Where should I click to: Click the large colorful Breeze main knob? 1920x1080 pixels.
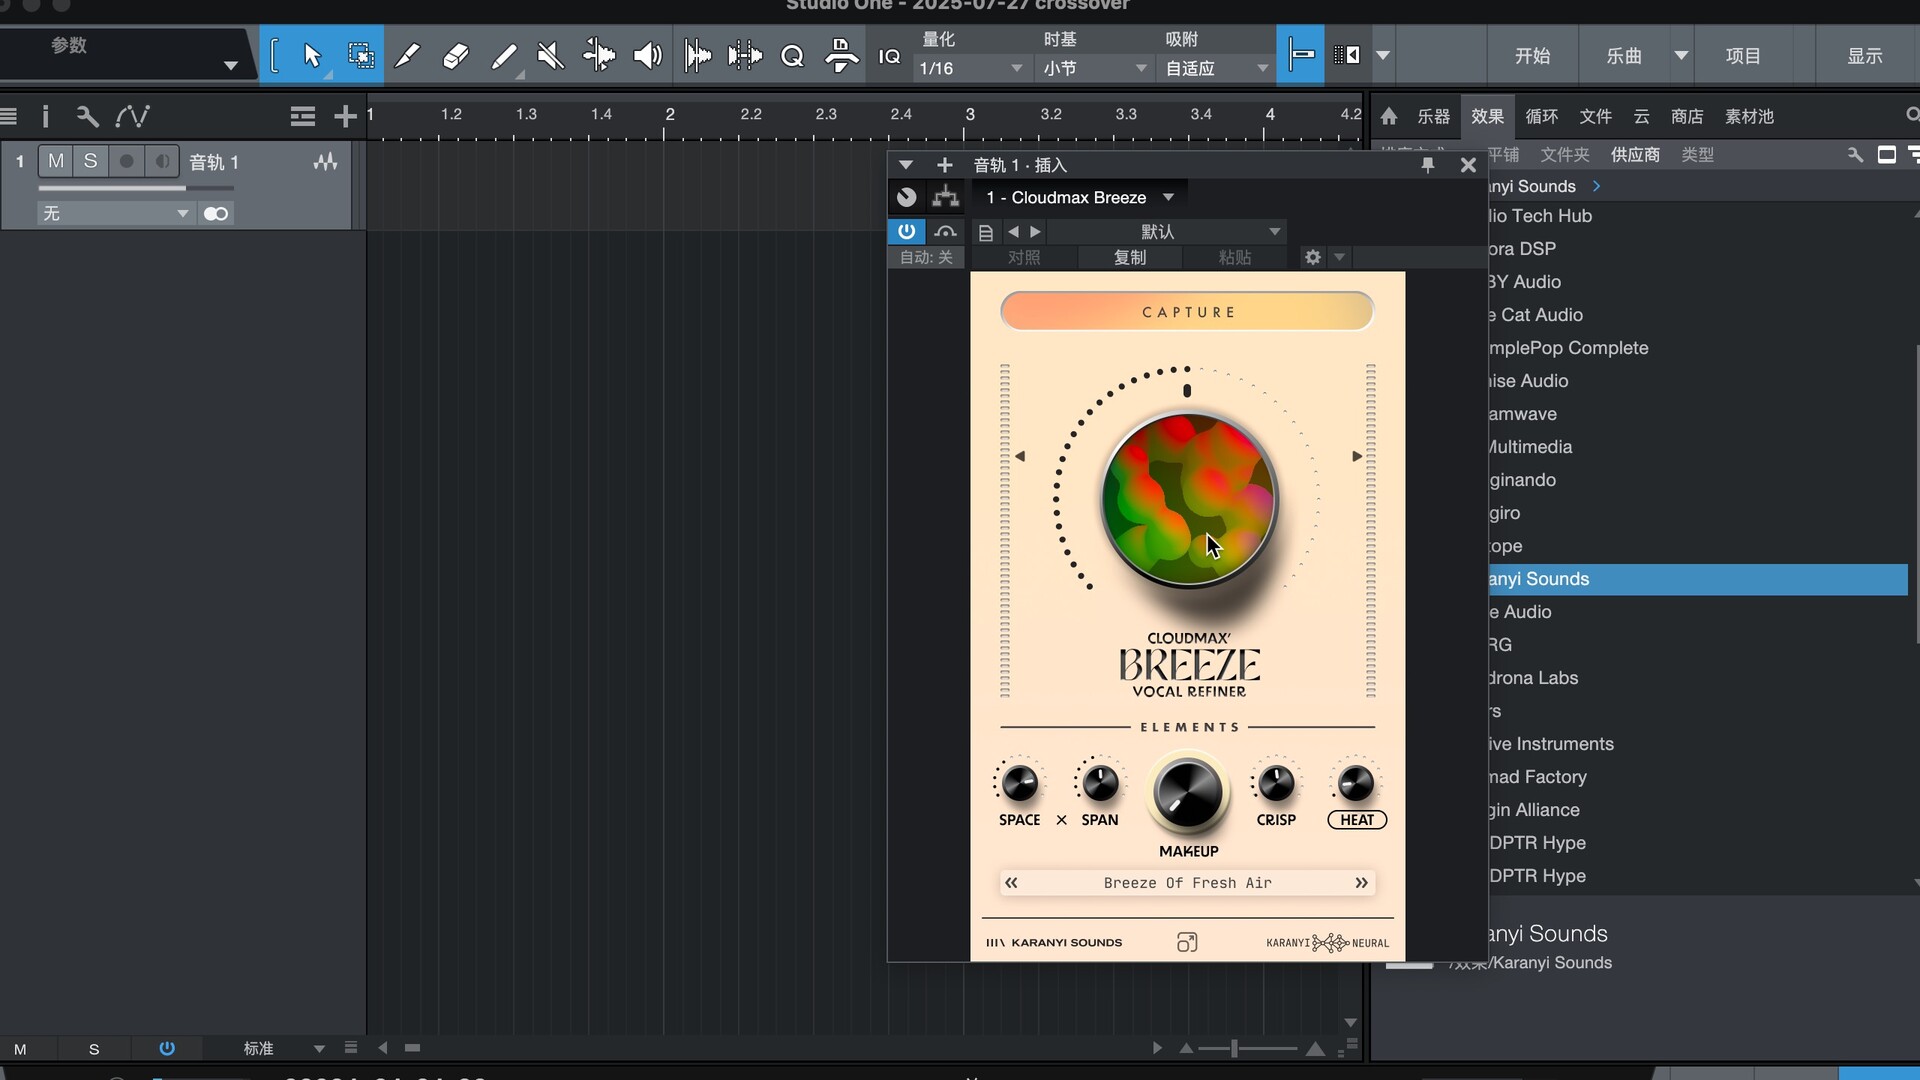click(x=1188, y=500)
